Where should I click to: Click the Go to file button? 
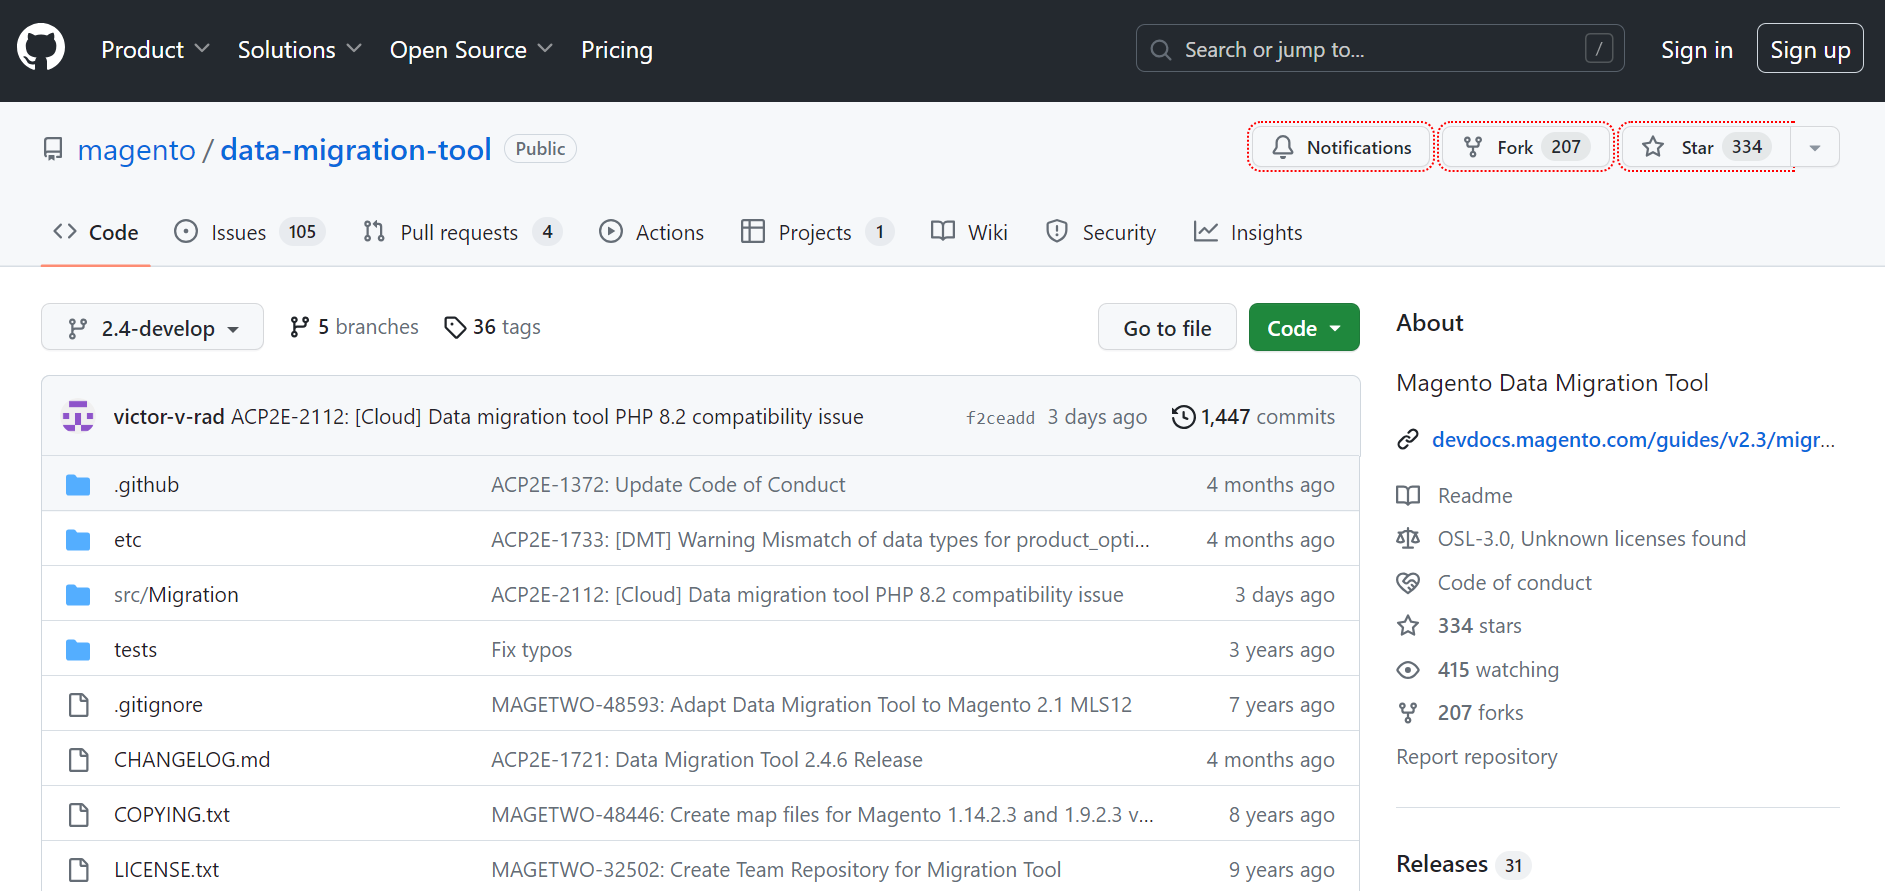coord(1167,327)
